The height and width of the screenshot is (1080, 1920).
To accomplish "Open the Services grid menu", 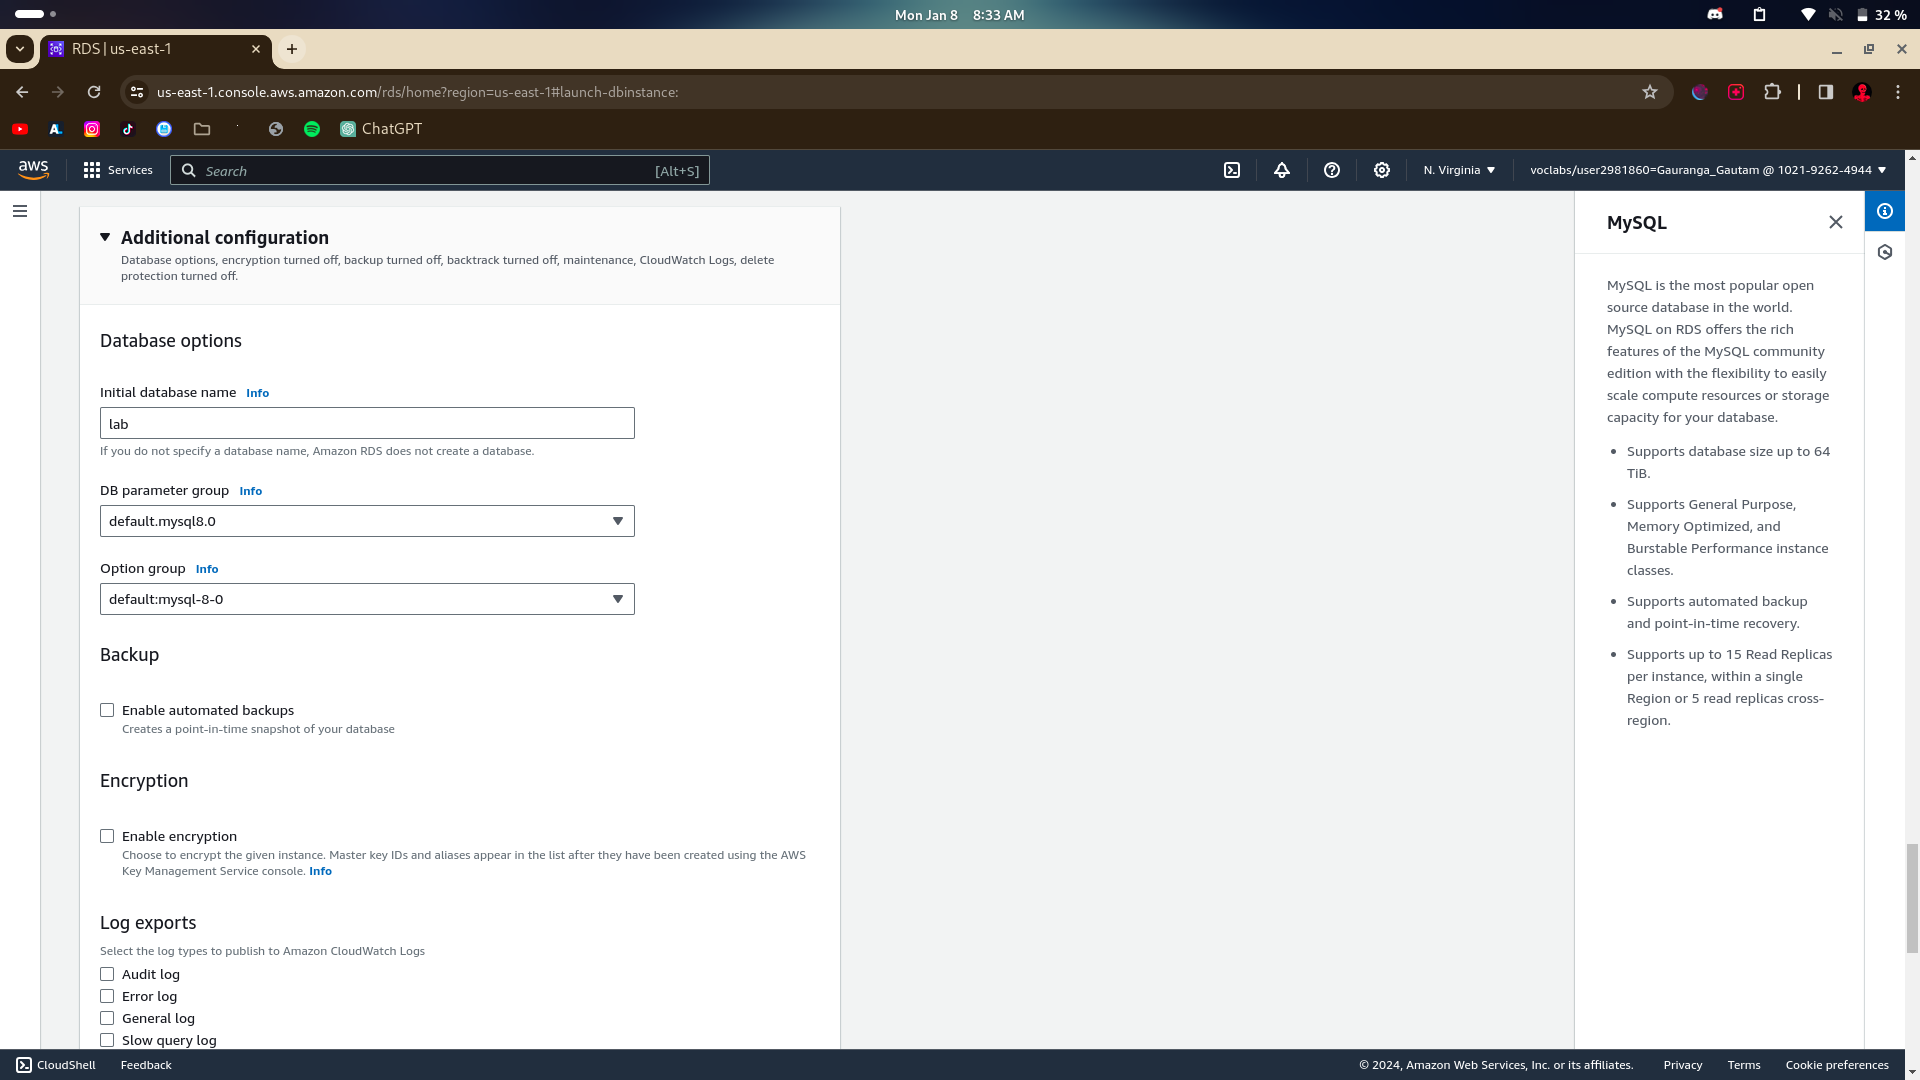I will click(x=118, y=170).
